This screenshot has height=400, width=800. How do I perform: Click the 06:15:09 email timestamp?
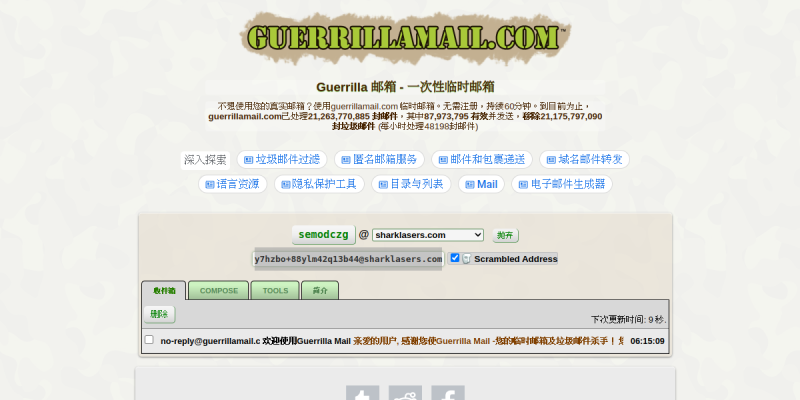click(x=647, y=341)
